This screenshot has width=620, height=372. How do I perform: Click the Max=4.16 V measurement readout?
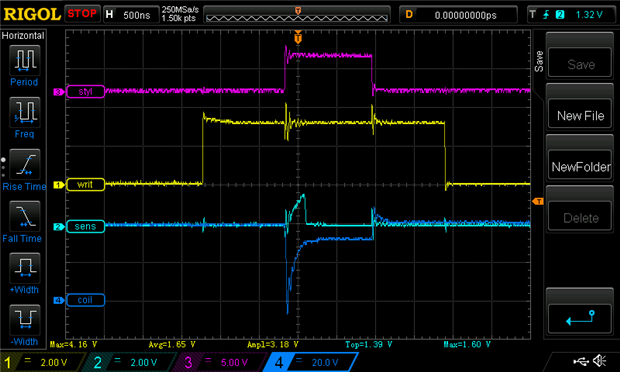[74, 344]
